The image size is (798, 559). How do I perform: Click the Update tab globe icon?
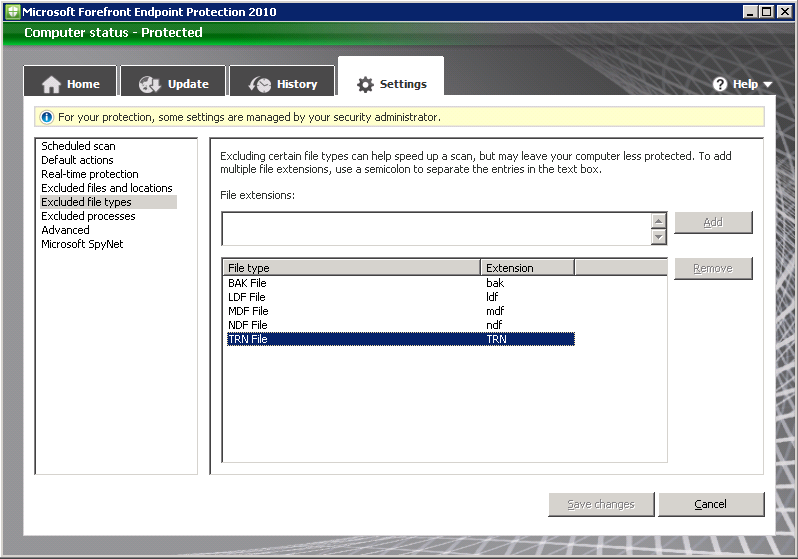point(150,85)
